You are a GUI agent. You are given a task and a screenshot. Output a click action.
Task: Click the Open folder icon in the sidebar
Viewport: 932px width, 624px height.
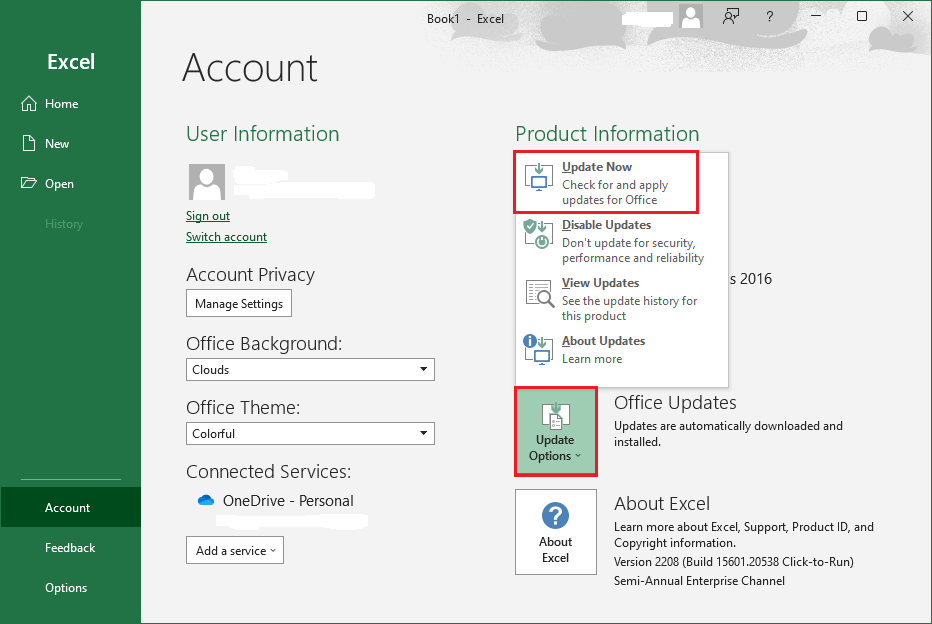(29, 183)
